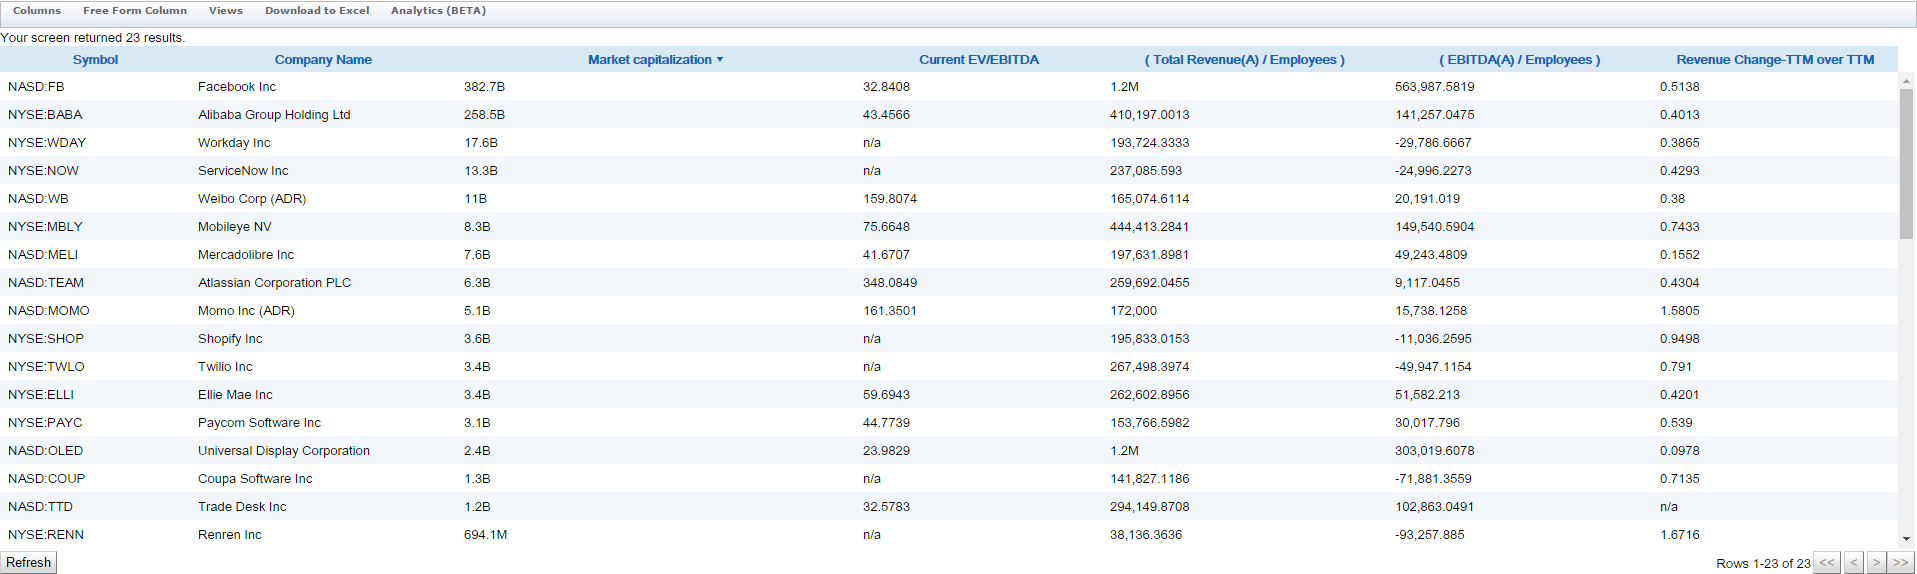Click the Refresh button
Viewport: 1917px width, 574px height.
(x=29, y=563)
